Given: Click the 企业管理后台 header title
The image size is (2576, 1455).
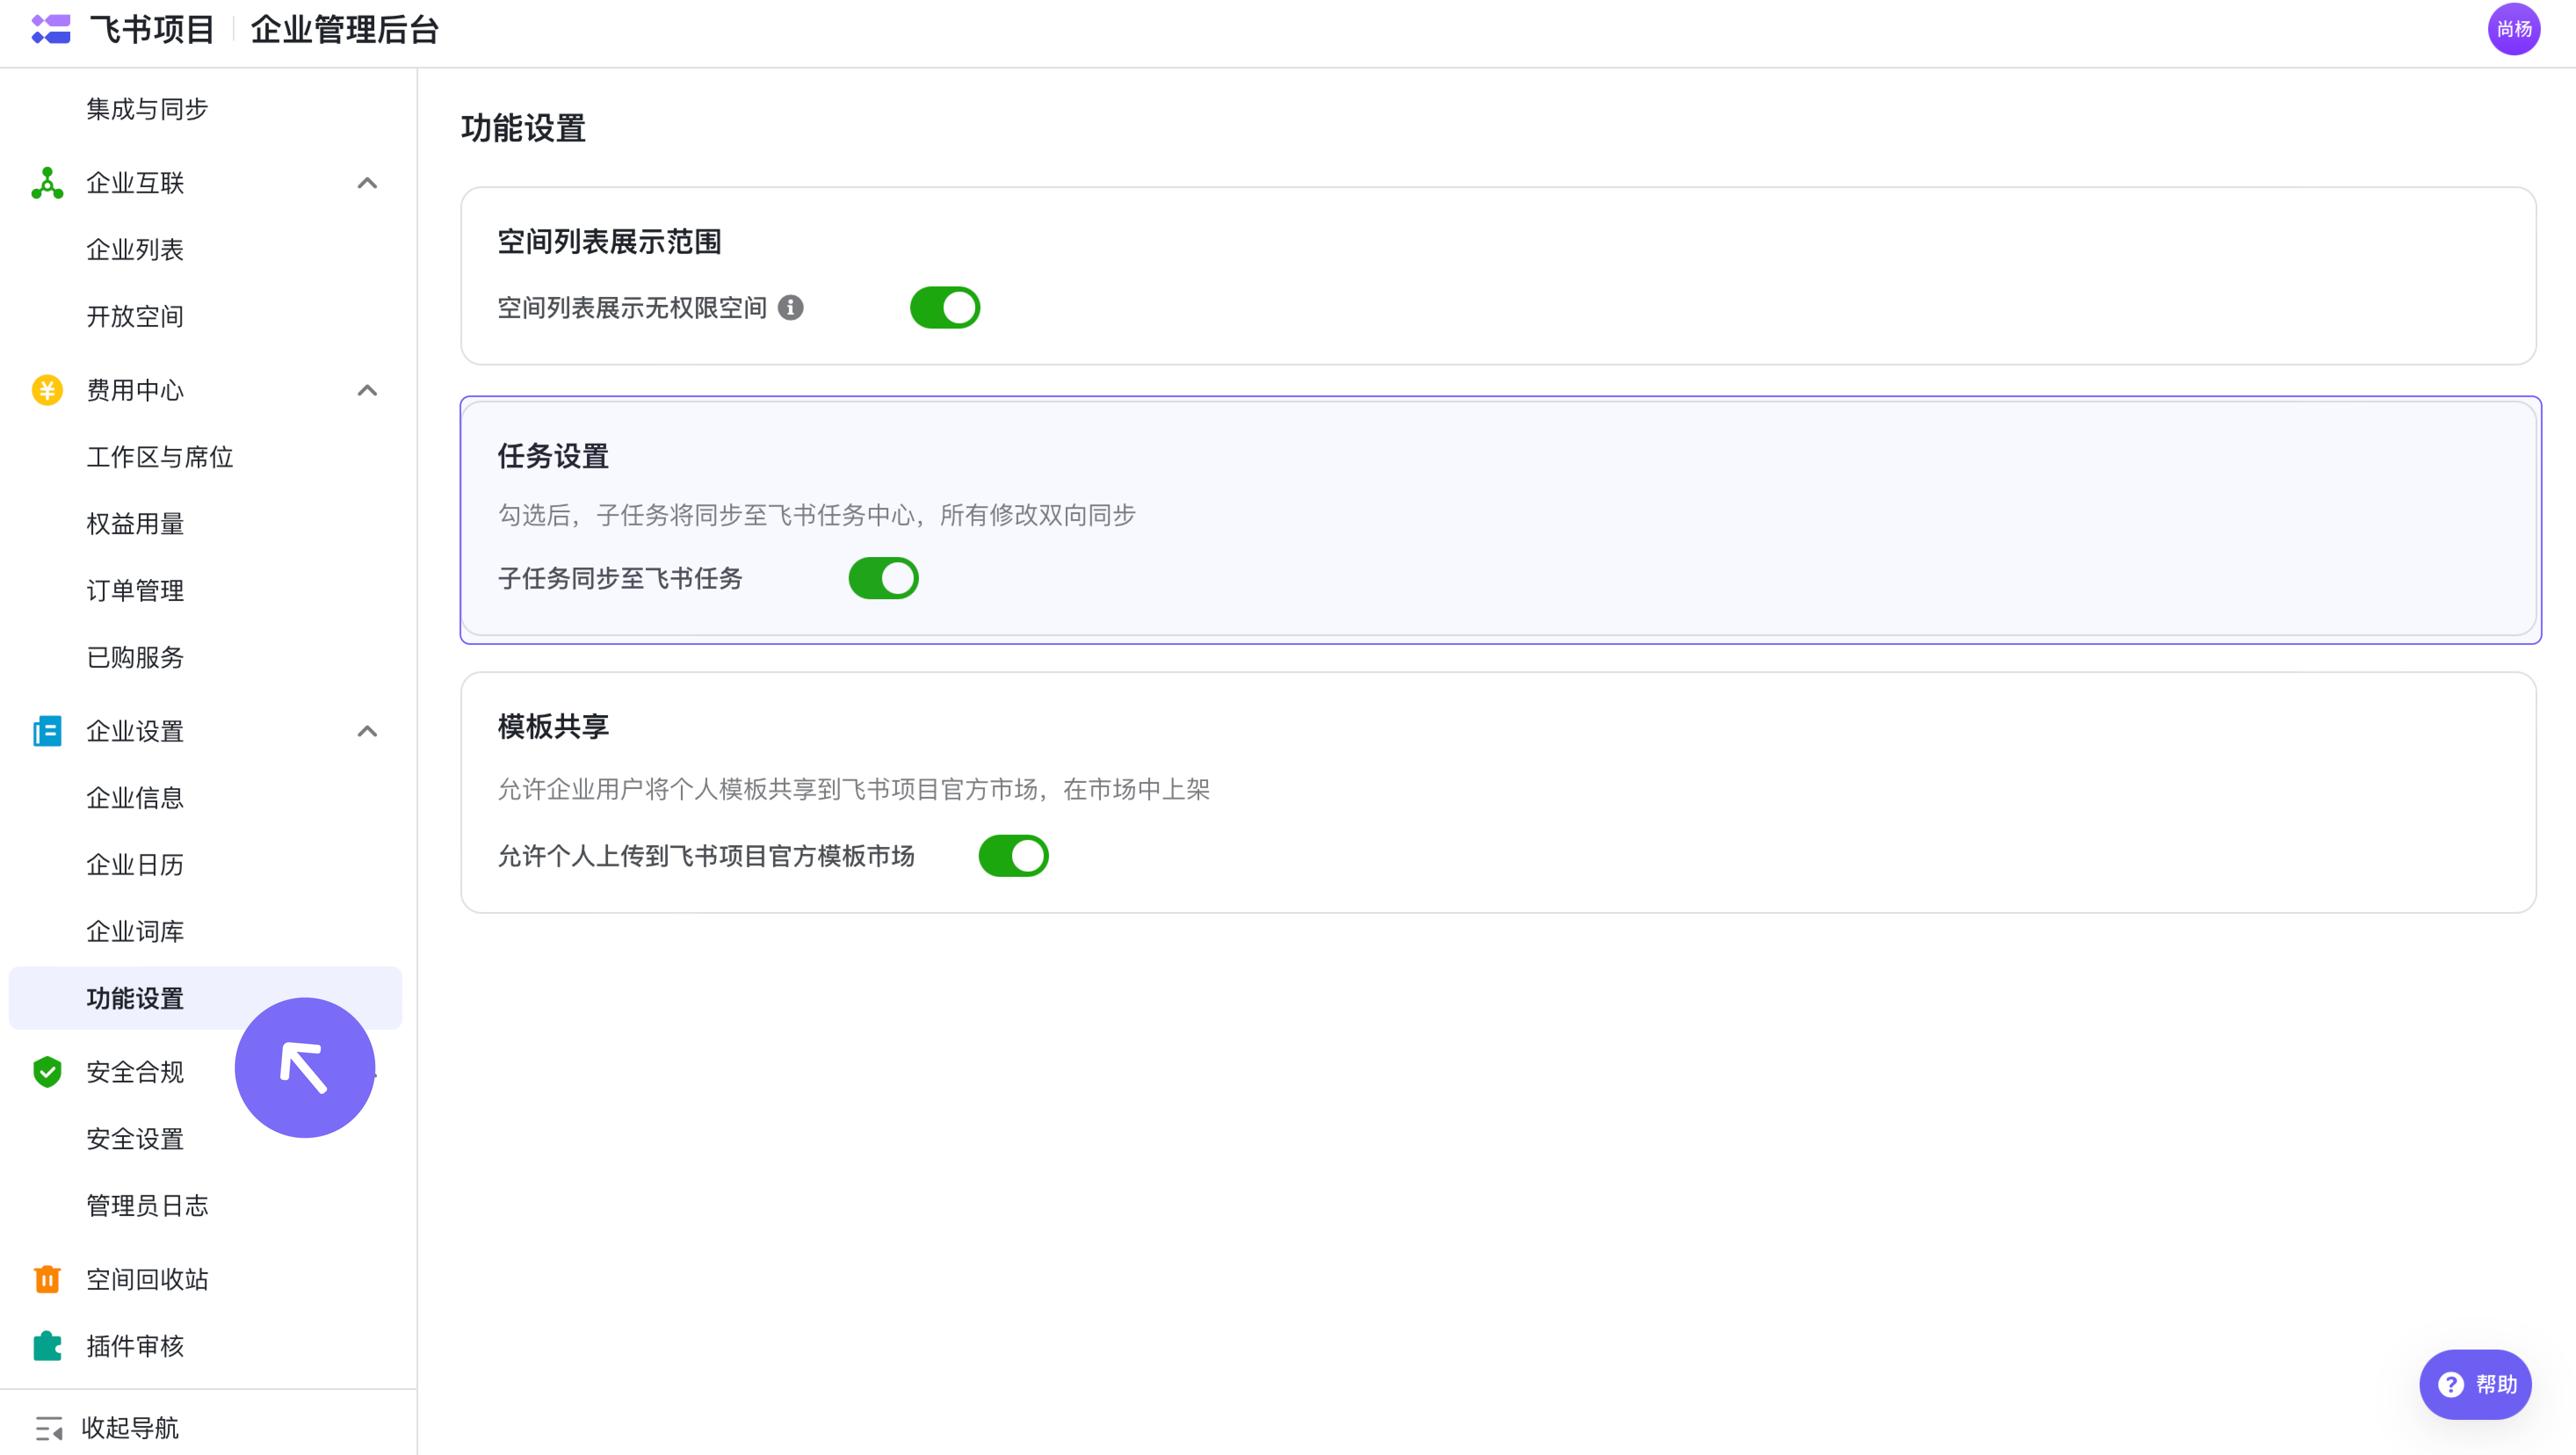Looking at the screenshot, I should coord(345,30).
